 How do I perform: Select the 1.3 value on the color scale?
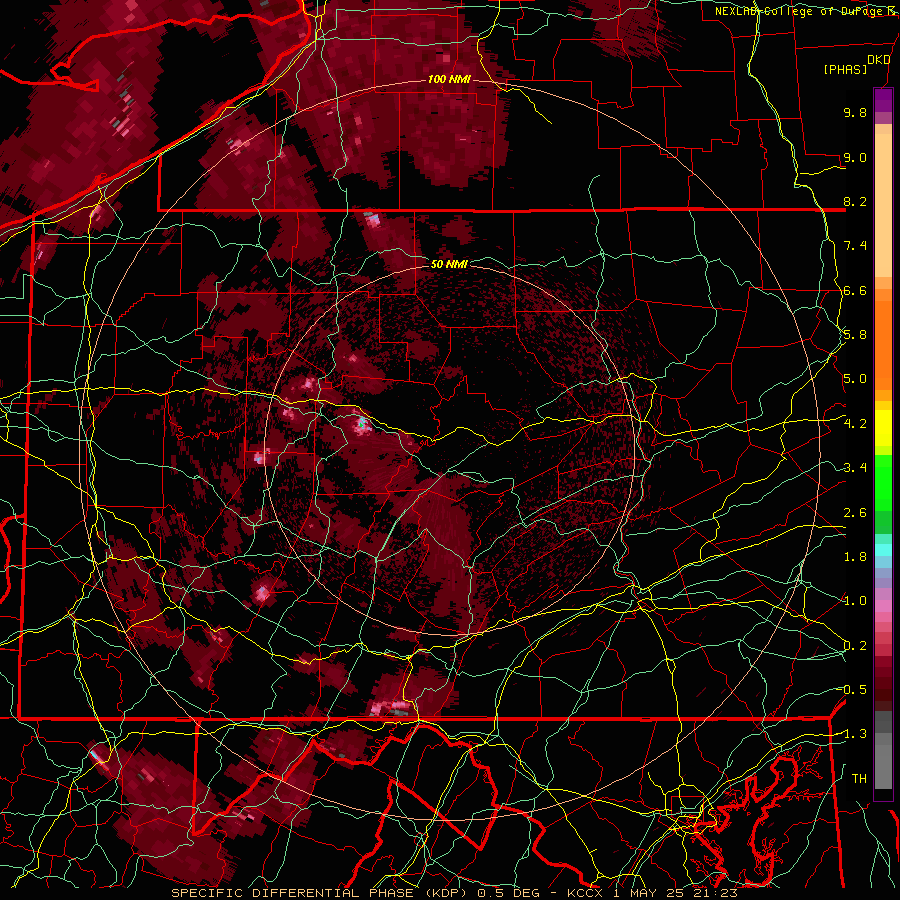click(x=855, y=734)
